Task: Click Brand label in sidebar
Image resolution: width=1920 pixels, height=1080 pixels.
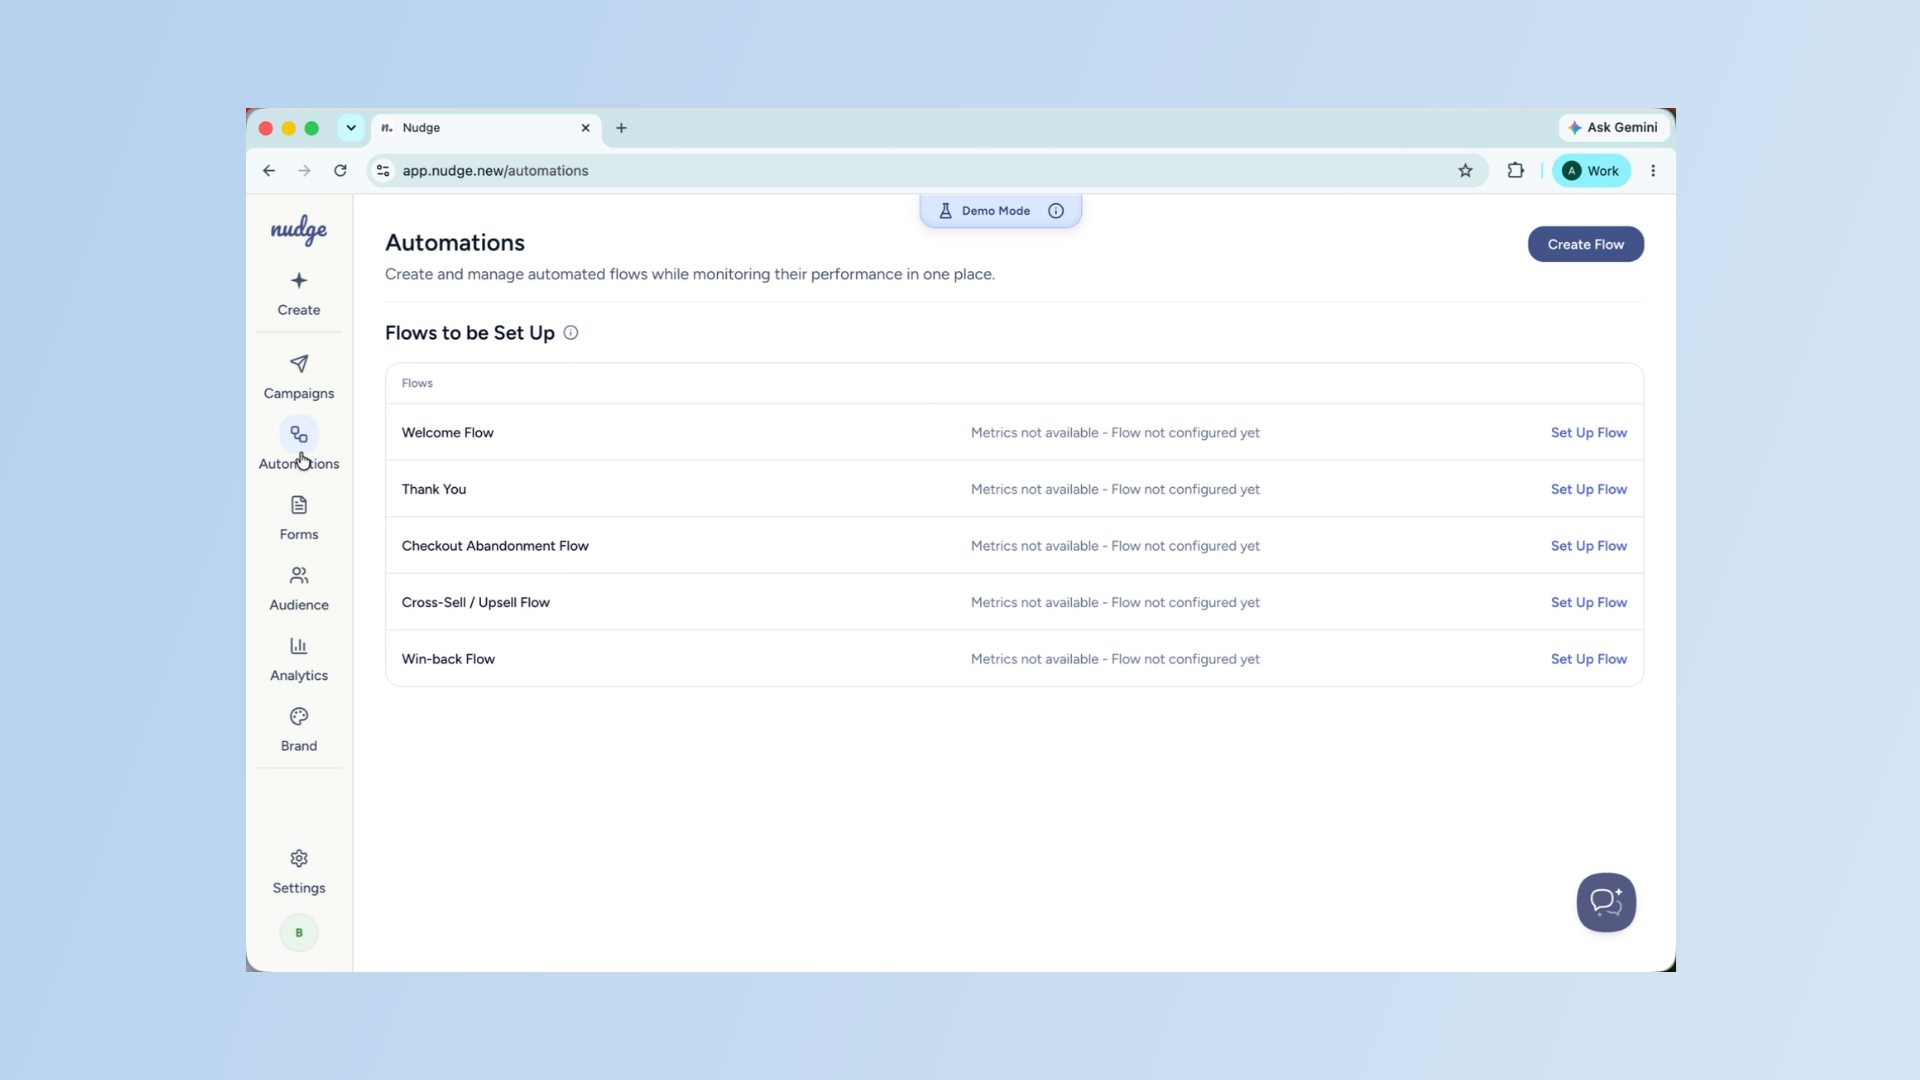Action: 299,746
